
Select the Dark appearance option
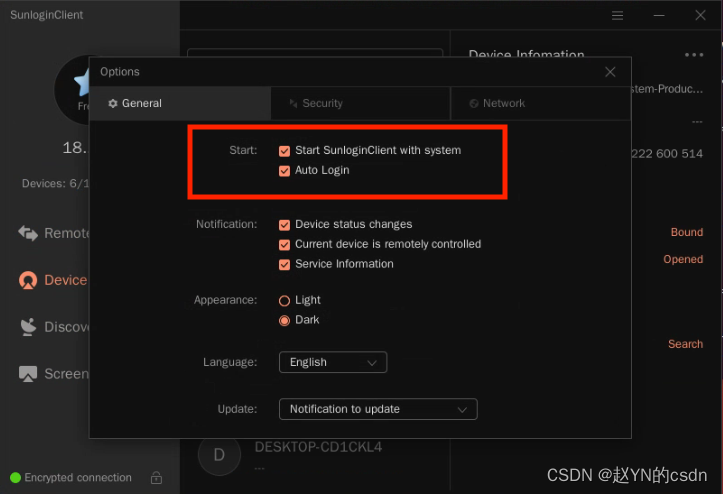pyautogui.click(x=284, y=320)
